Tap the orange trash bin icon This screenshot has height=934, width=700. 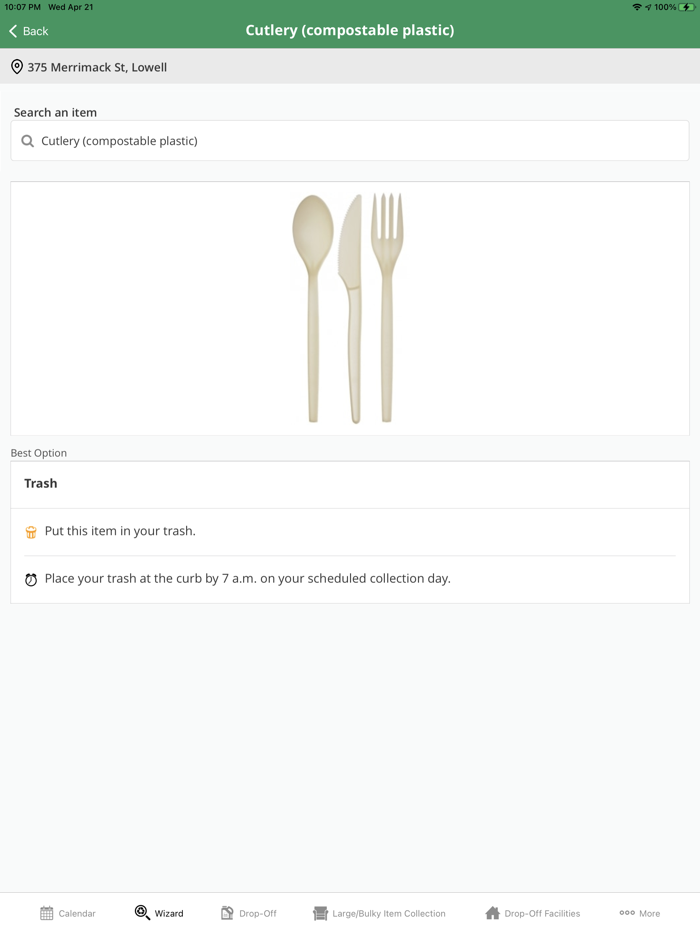(31, 532)
